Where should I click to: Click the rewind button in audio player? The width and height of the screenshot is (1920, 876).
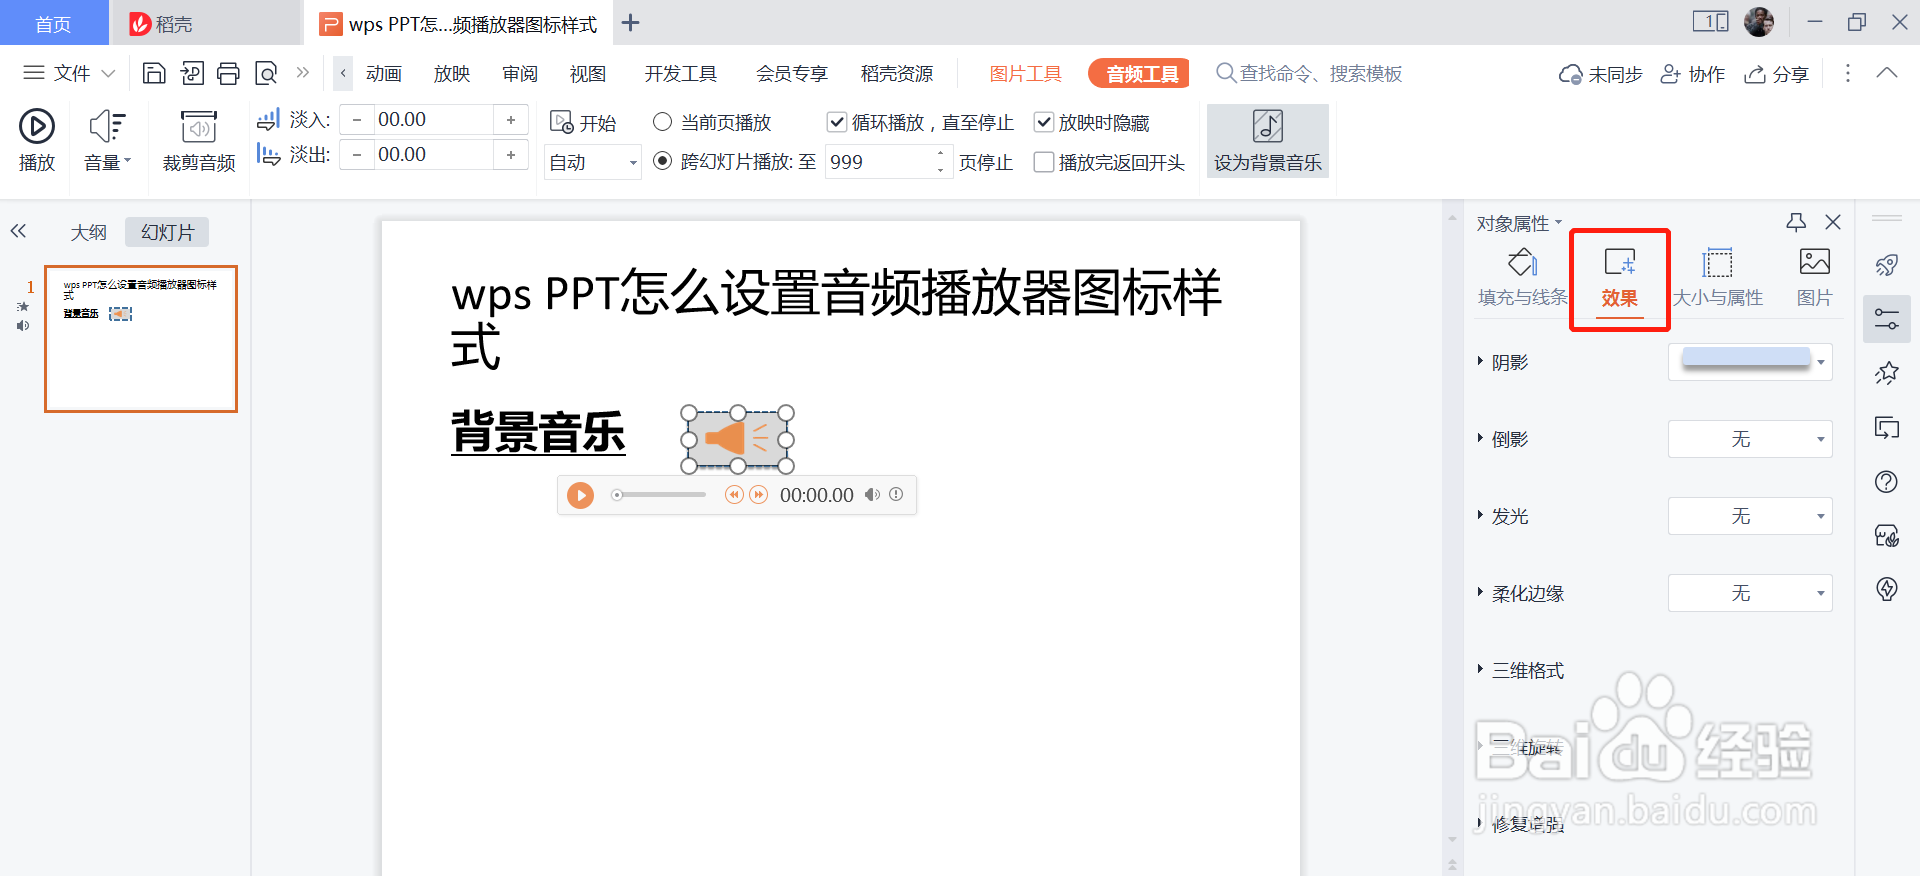pyautogui.click(x=735, y=495)
